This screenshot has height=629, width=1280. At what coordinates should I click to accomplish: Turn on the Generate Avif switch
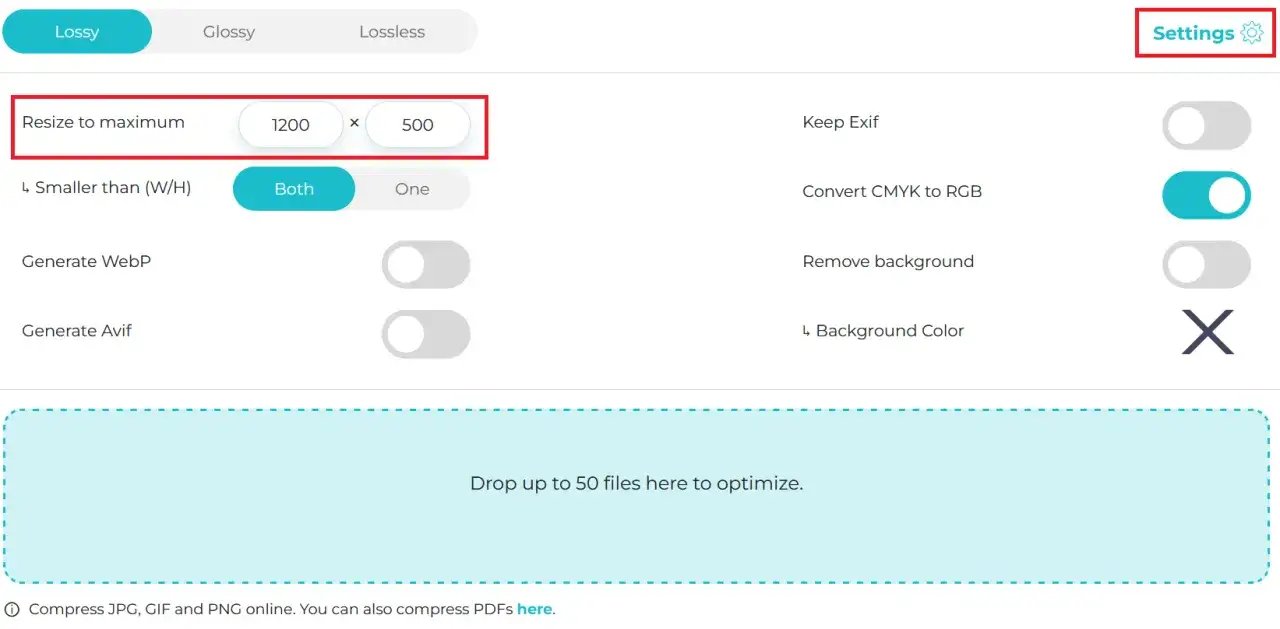[x=426, y=334]
